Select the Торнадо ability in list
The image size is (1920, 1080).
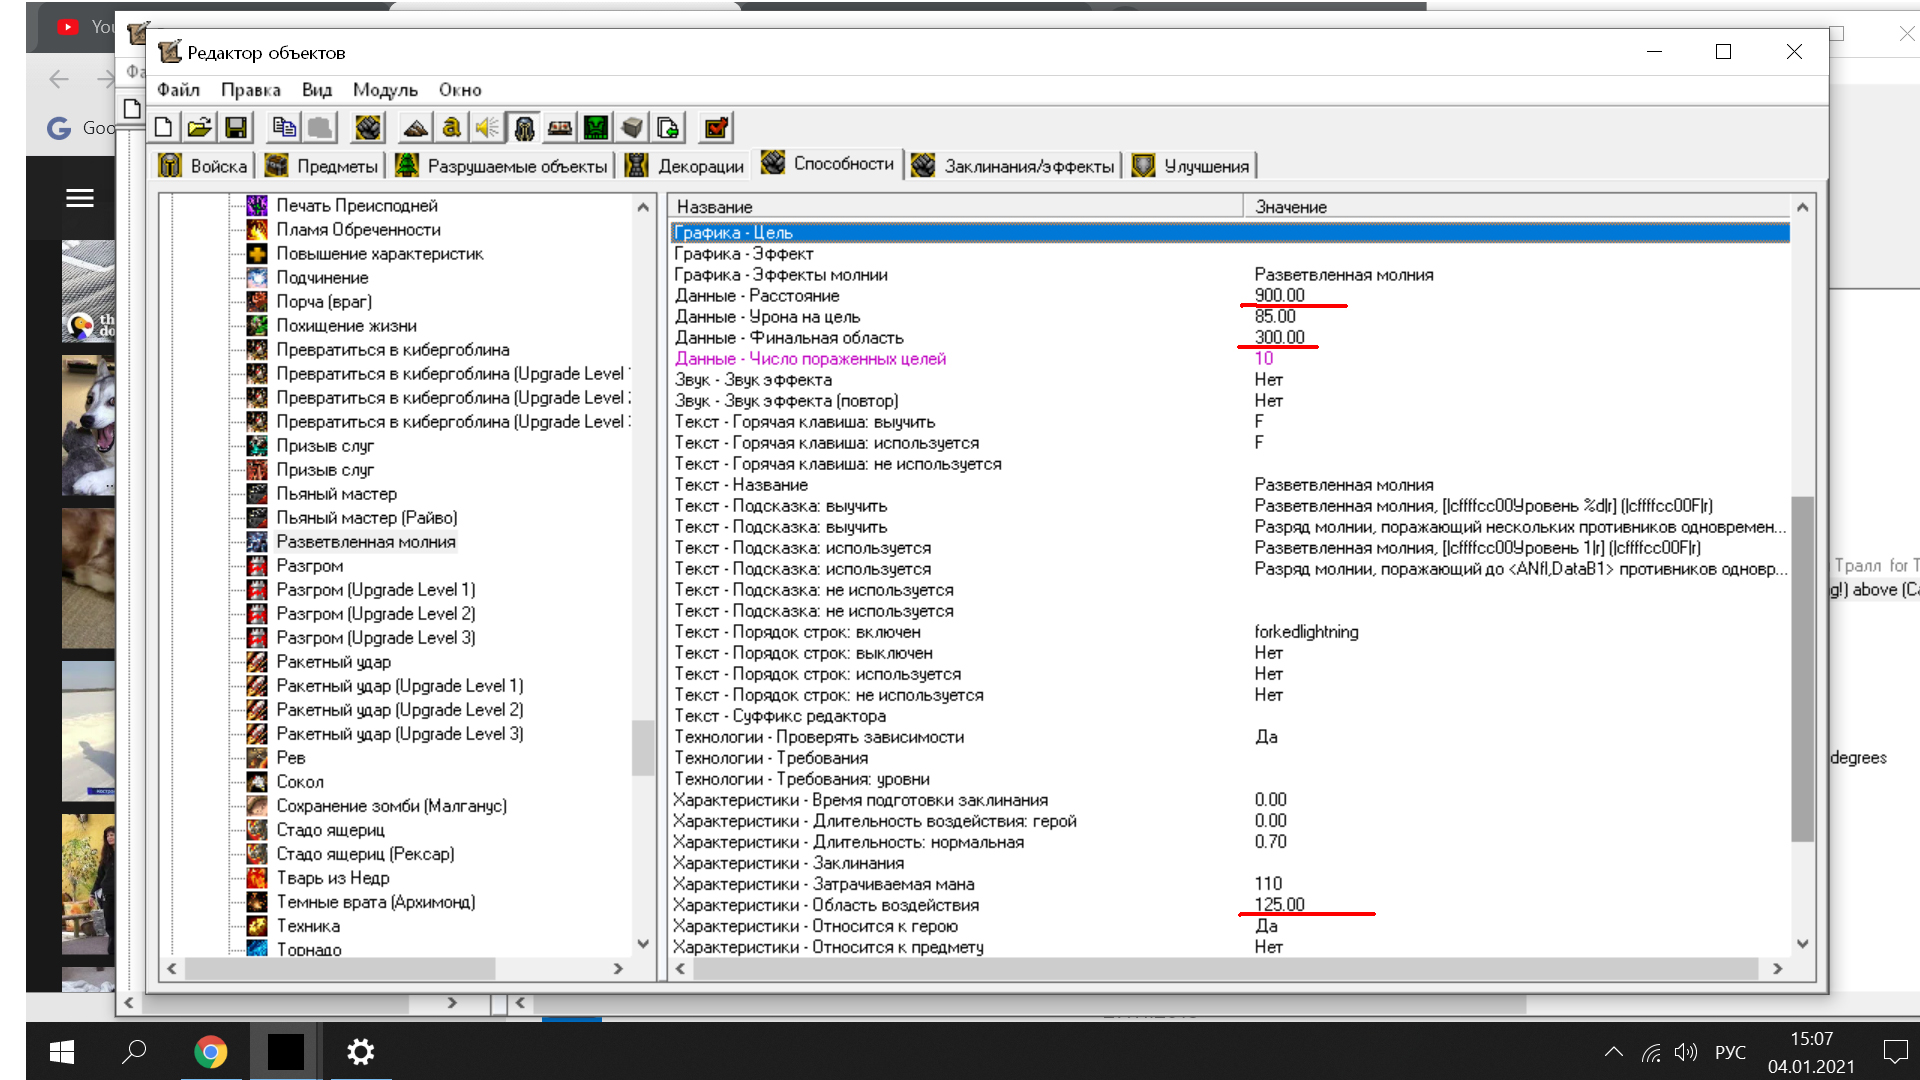[308, 949]
